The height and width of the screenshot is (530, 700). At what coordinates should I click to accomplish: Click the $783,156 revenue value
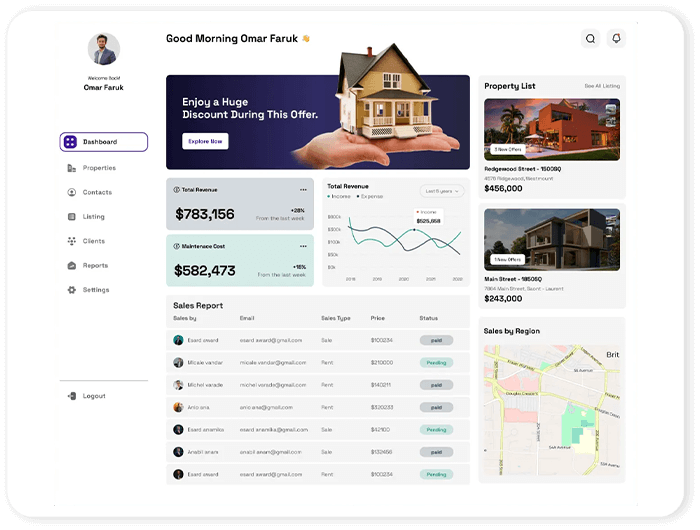(204, 214)
